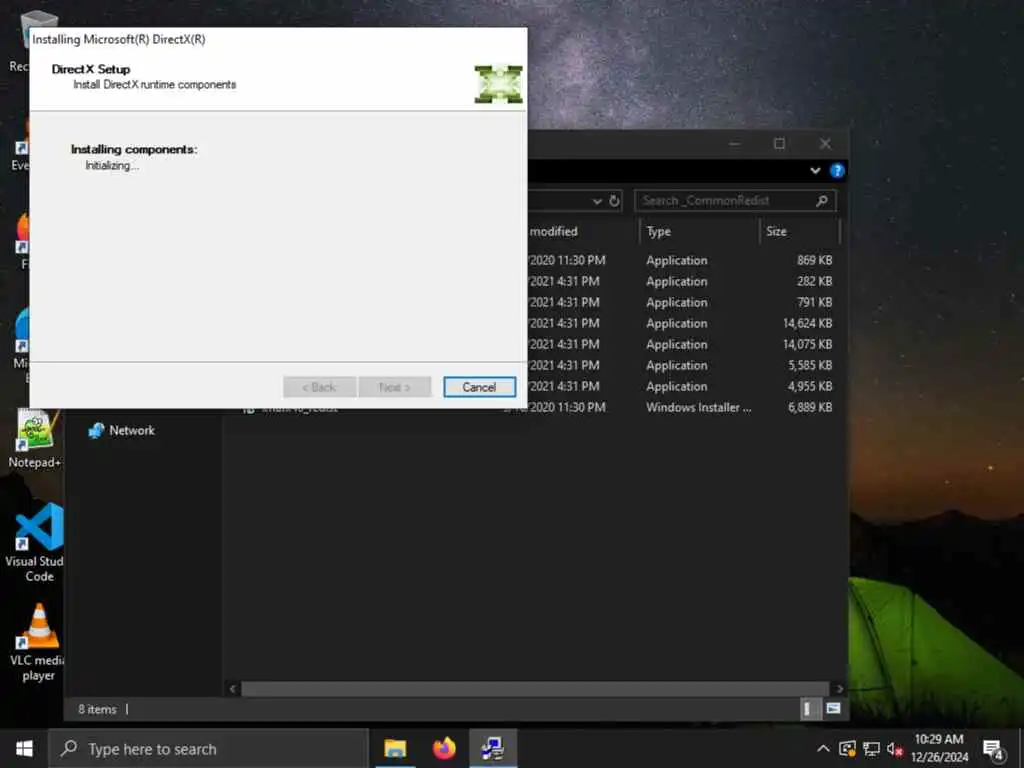Image resolution: width=1024 pixels, height=768 pixels.
Task: Show hidden icons in the system tray
Action: coord(823,748)
